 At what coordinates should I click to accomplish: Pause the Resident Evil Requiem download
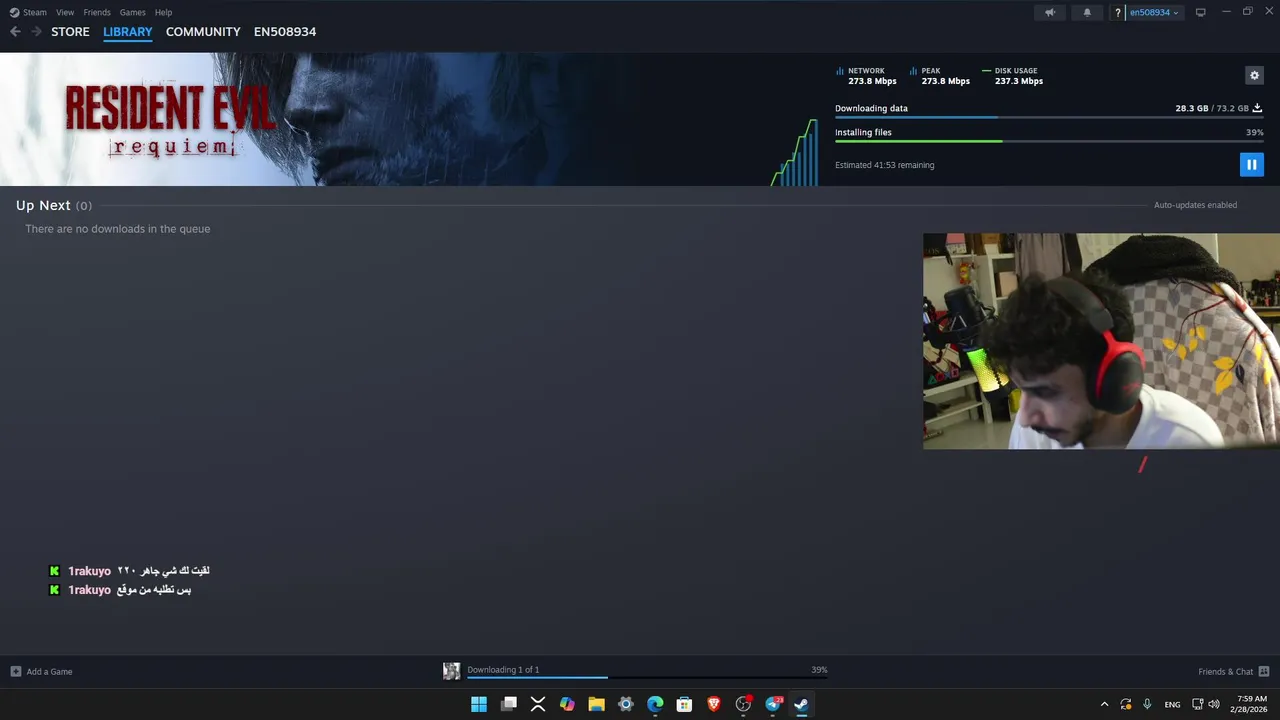(1251, 165)
